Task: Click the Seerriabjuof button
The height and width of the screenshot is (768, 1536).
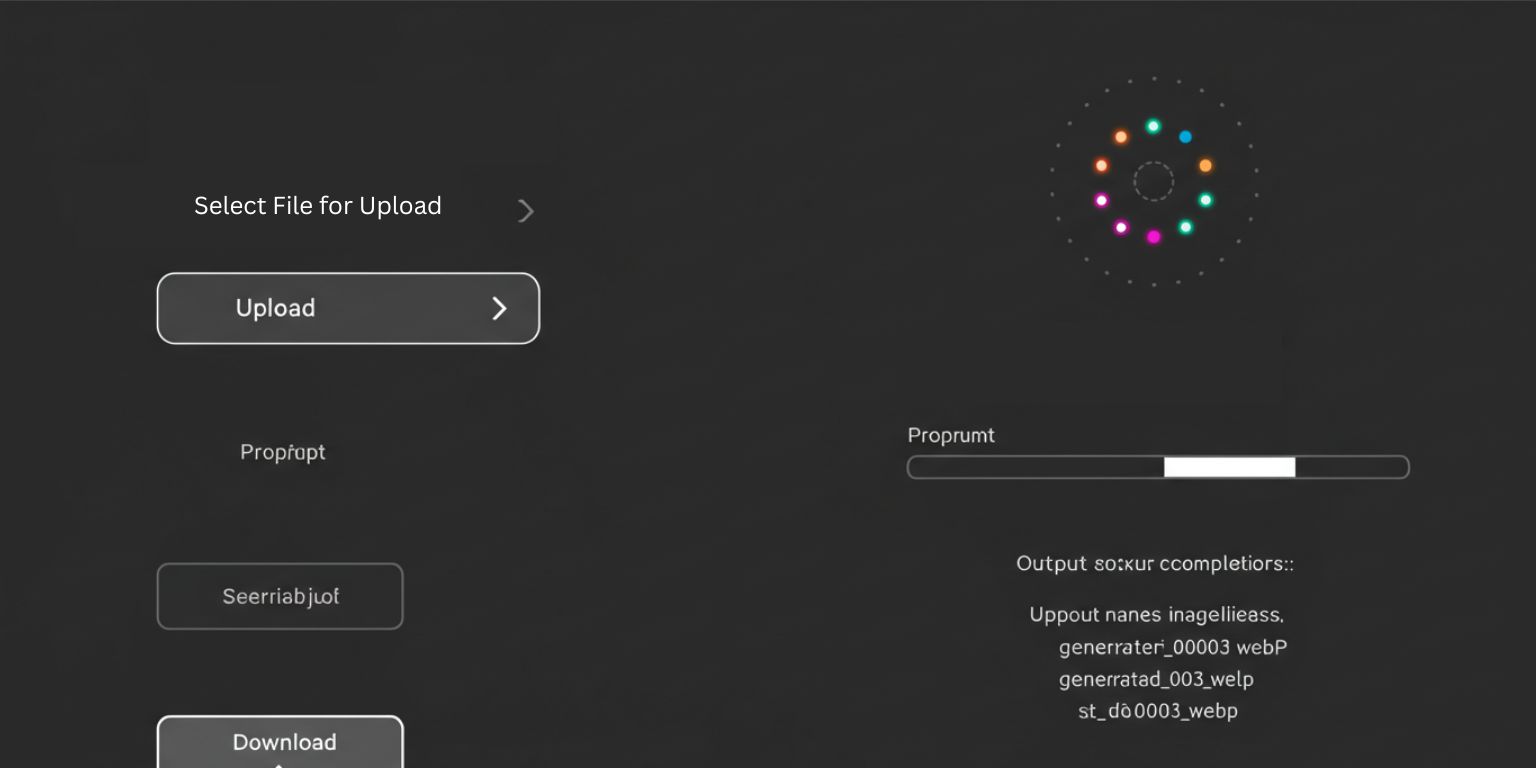Action: pyautogui.click(x=280, y=596)
